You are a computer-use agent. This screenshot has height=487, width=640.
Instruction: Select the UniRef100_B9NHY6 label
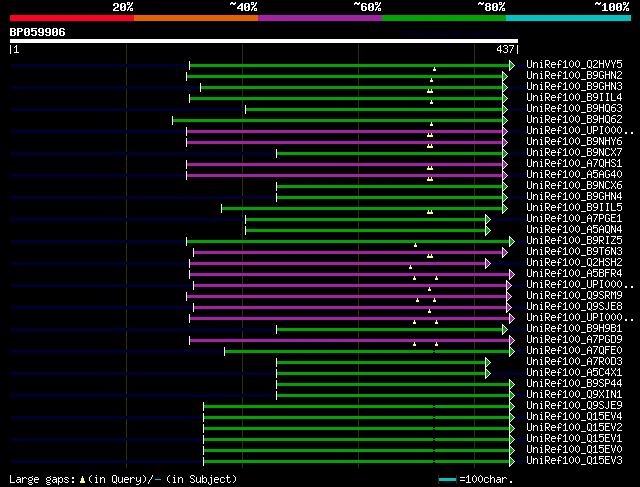point(574,142)
